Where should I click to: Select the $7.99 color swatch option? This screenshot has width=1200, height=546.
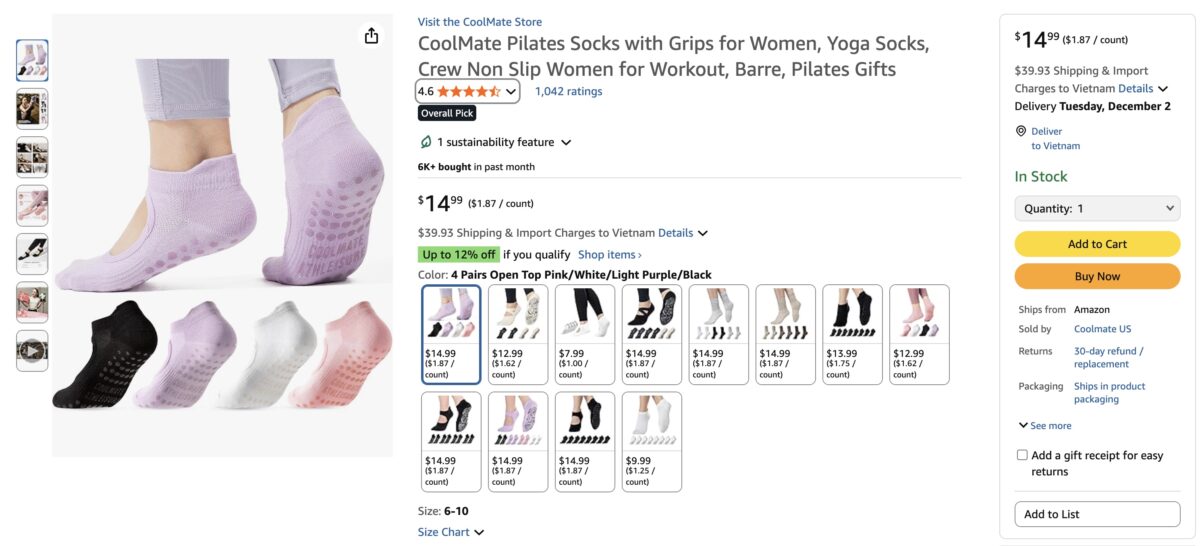[x=585, y=334]
